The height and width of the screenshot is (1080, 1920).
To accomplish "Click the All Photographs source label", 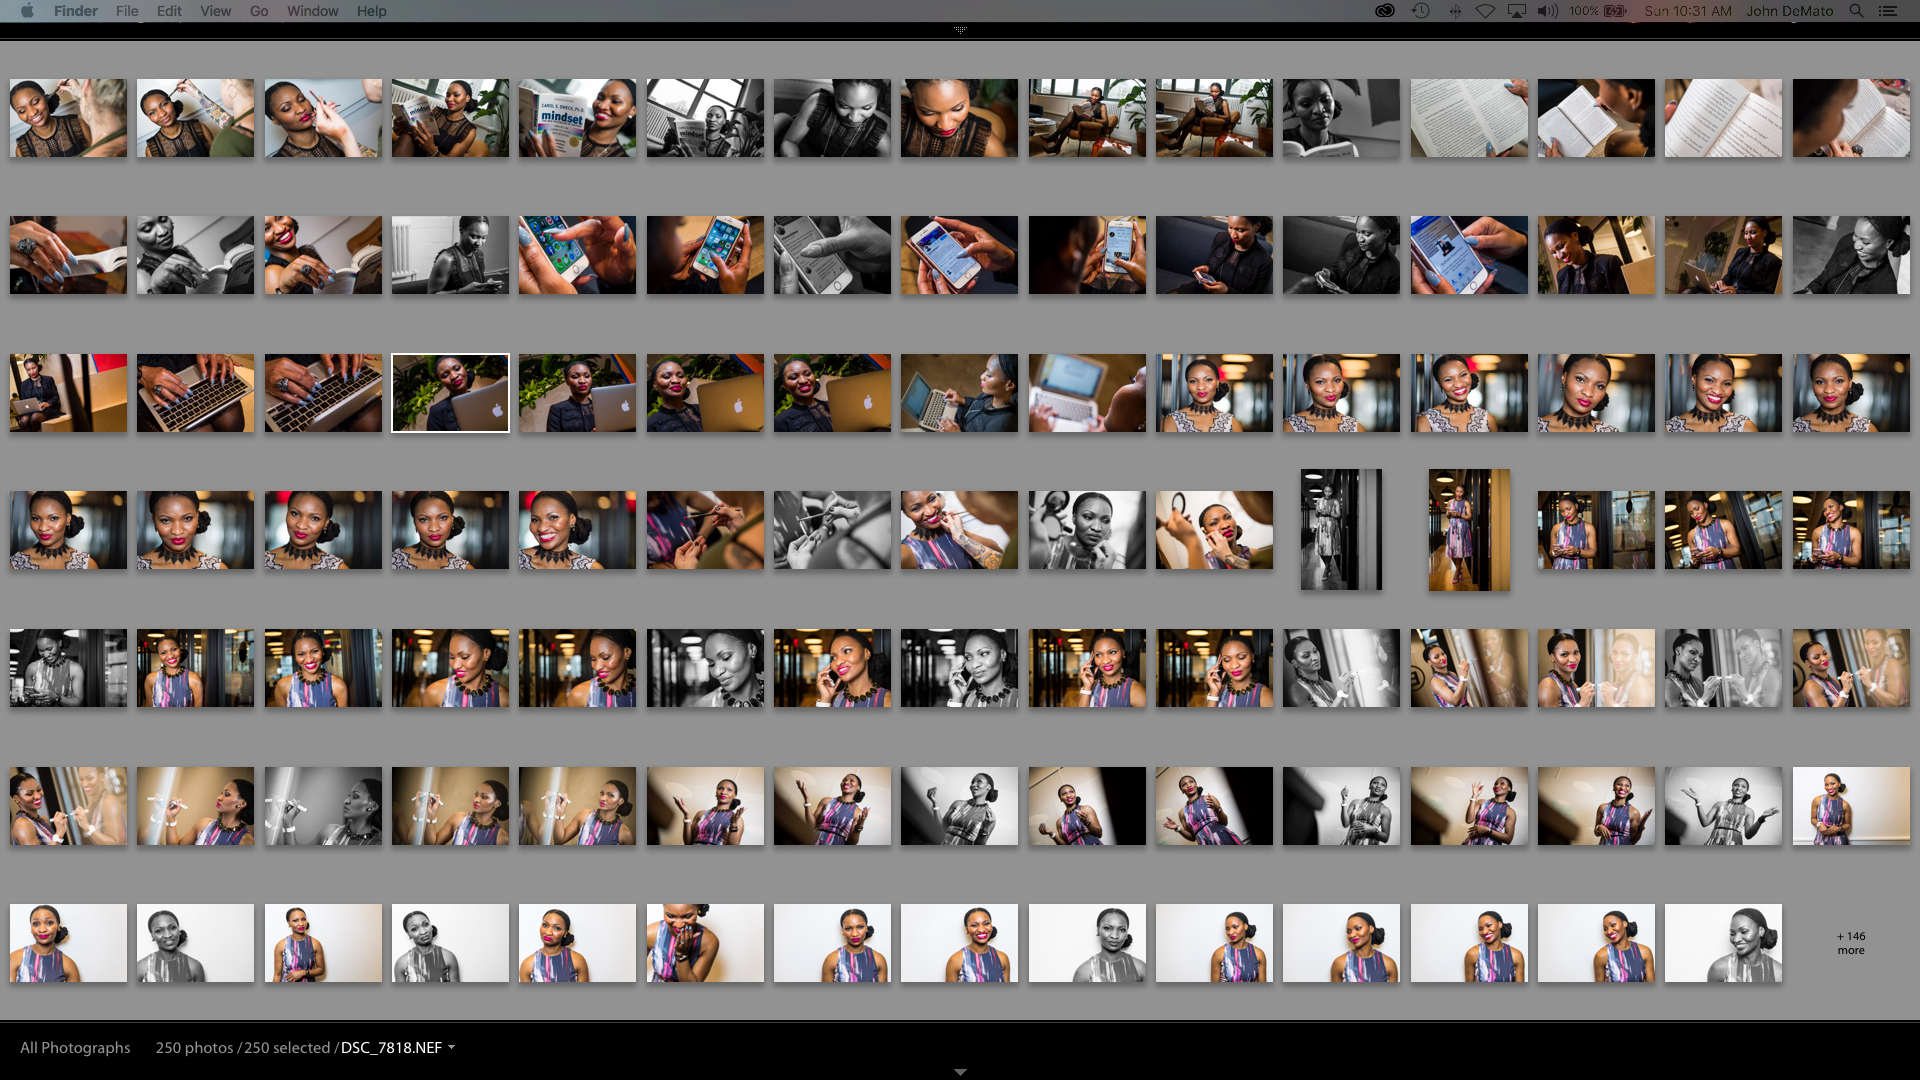I will click(75, 1047).
